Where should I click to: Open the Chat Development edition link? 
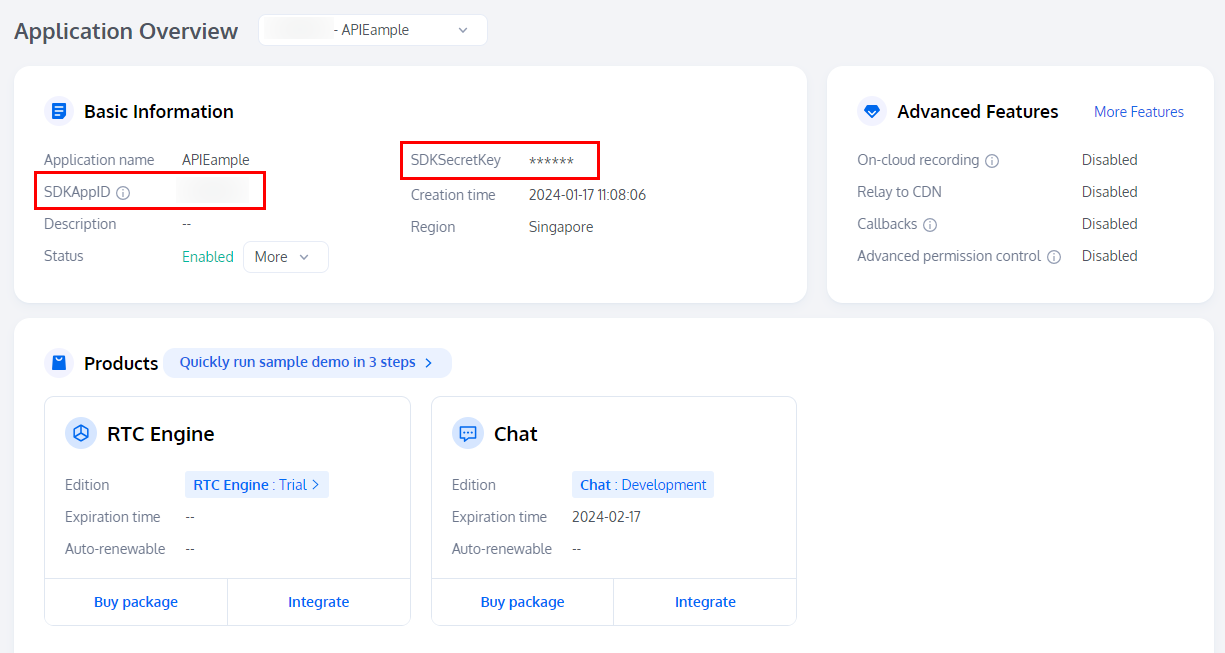[642, 484]
